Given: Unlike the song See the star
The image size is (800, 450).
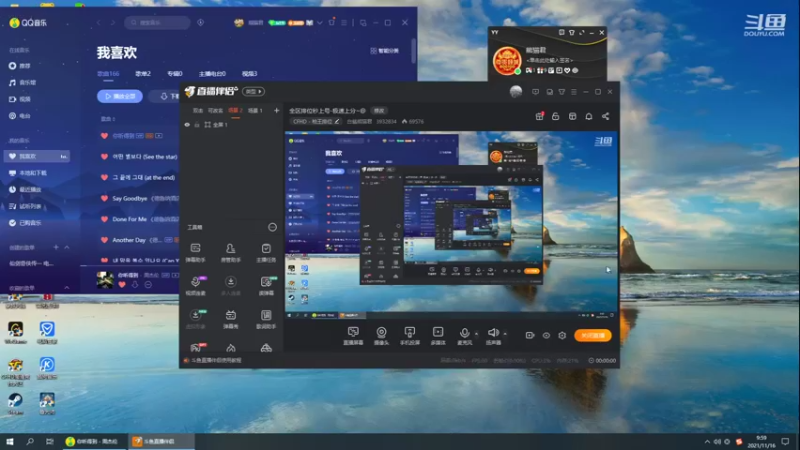Looking at the screenshot, I should 104,157.
